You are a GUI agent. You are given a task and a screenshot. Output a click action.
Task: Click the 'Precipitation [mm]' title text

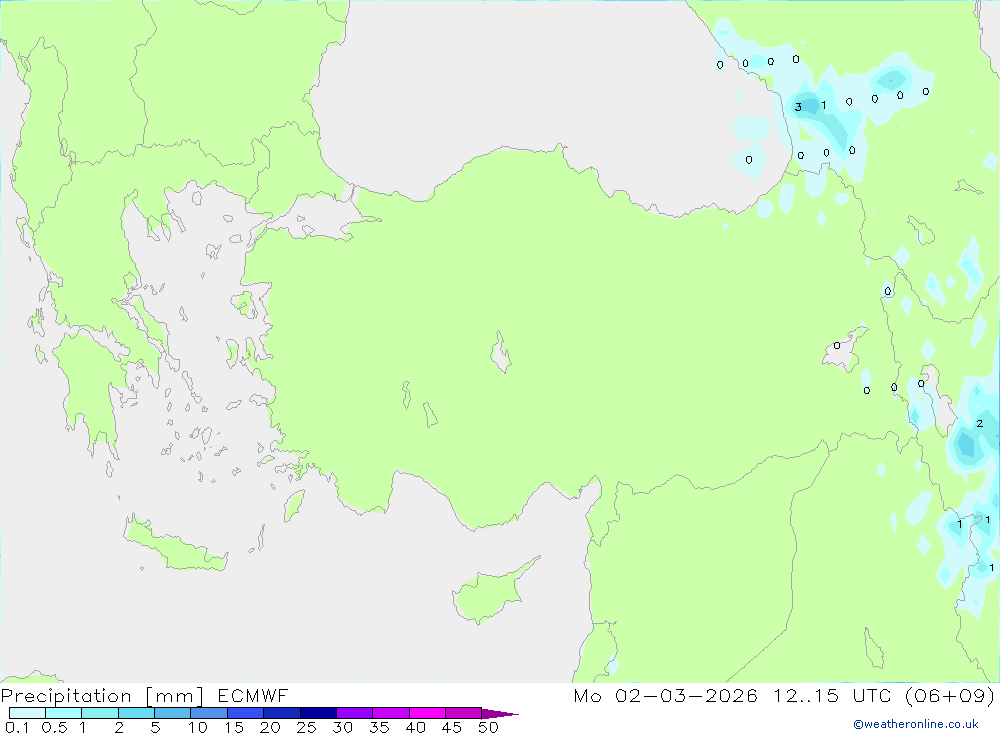point(102,696)
